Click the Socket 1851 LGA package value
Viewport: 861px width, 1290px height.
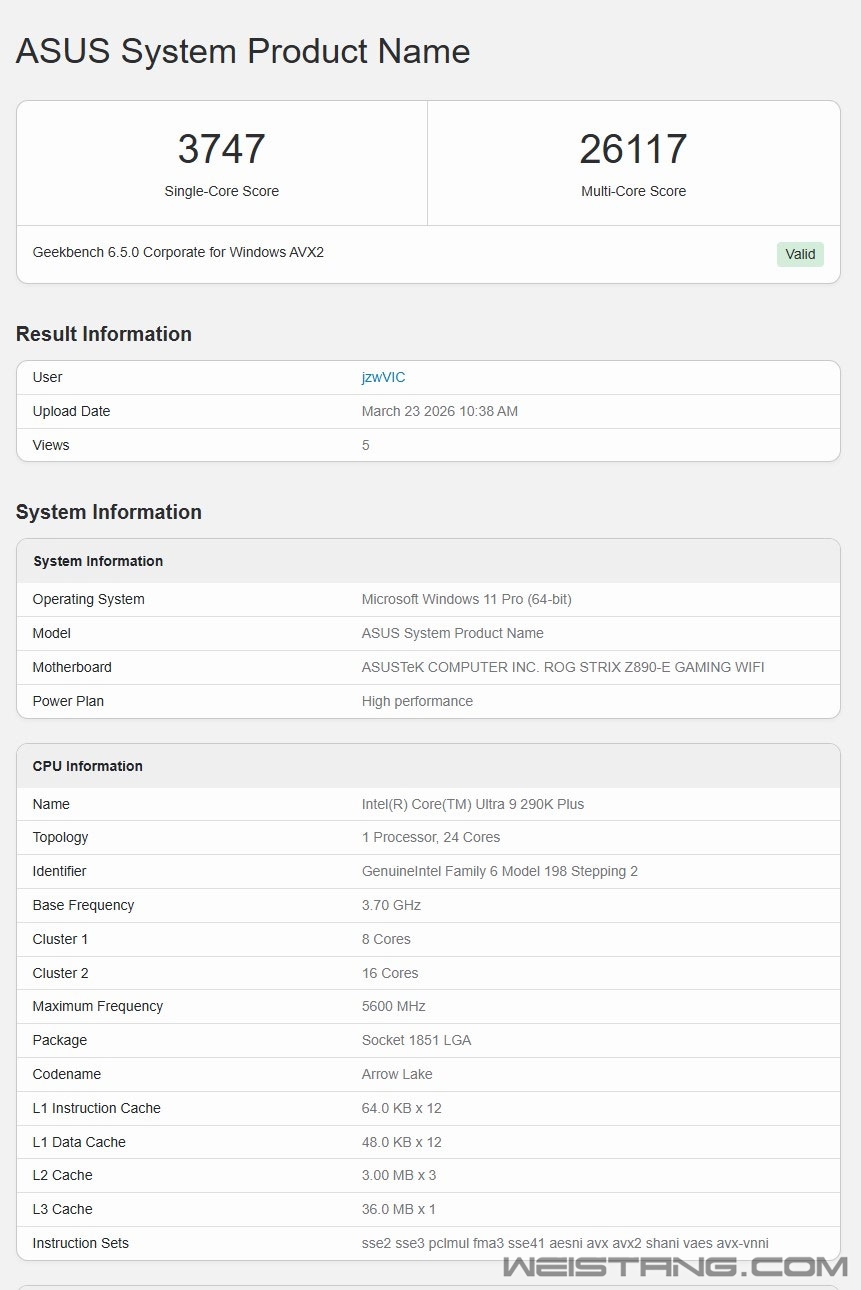(416, 1040)
